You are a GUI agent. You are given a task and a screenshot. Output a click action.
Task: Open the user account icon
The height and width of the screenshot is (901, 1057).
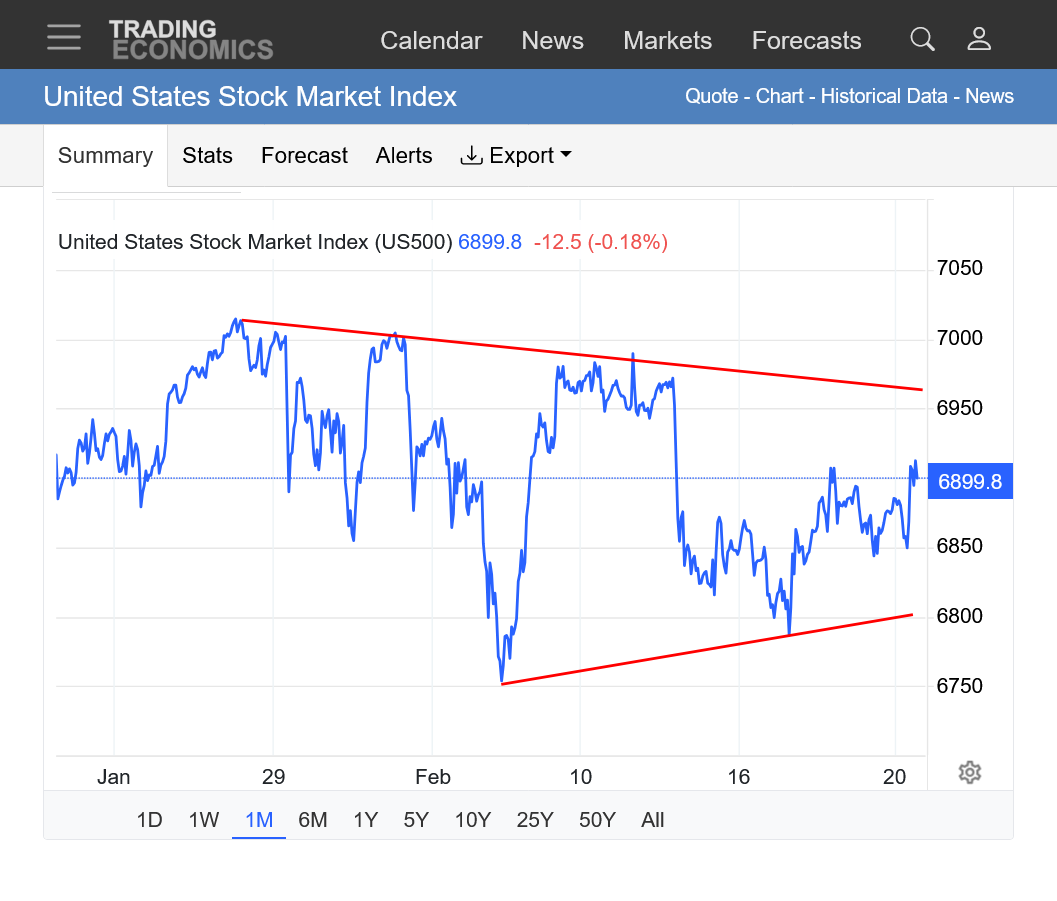979,39
